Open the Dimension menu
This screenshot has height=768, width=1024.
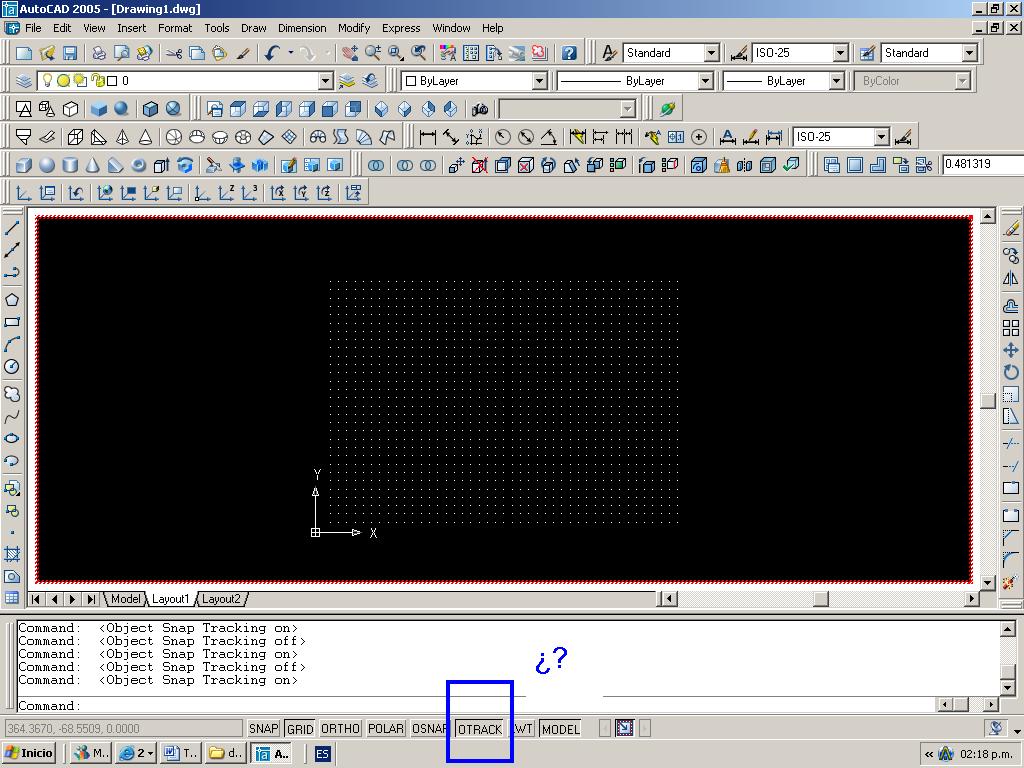point(302,28)
